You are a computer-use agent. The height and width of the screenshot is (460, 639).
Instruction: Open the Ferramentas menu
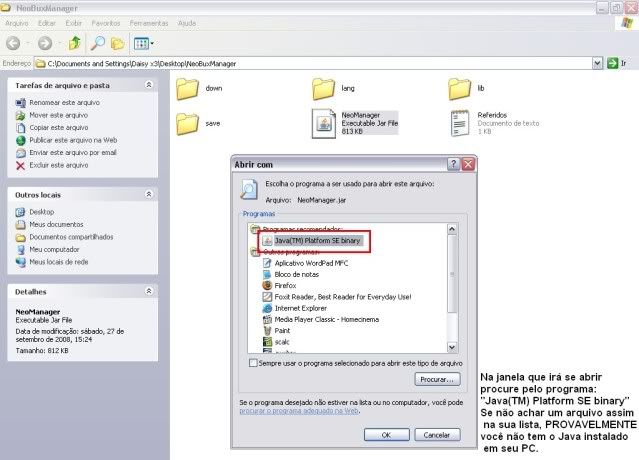click(x=149, y=23)
